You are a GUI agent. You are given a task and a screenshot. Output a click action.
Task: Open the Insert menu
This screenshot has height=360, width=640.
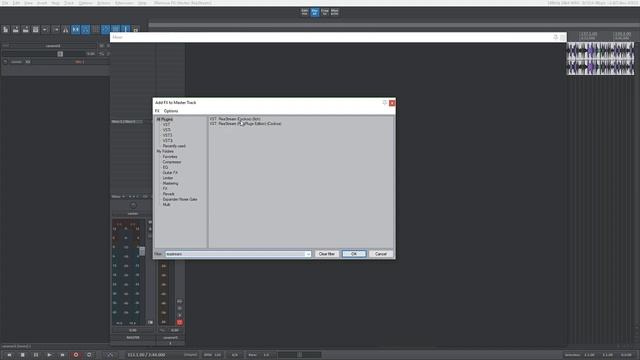tap(42, 3)
